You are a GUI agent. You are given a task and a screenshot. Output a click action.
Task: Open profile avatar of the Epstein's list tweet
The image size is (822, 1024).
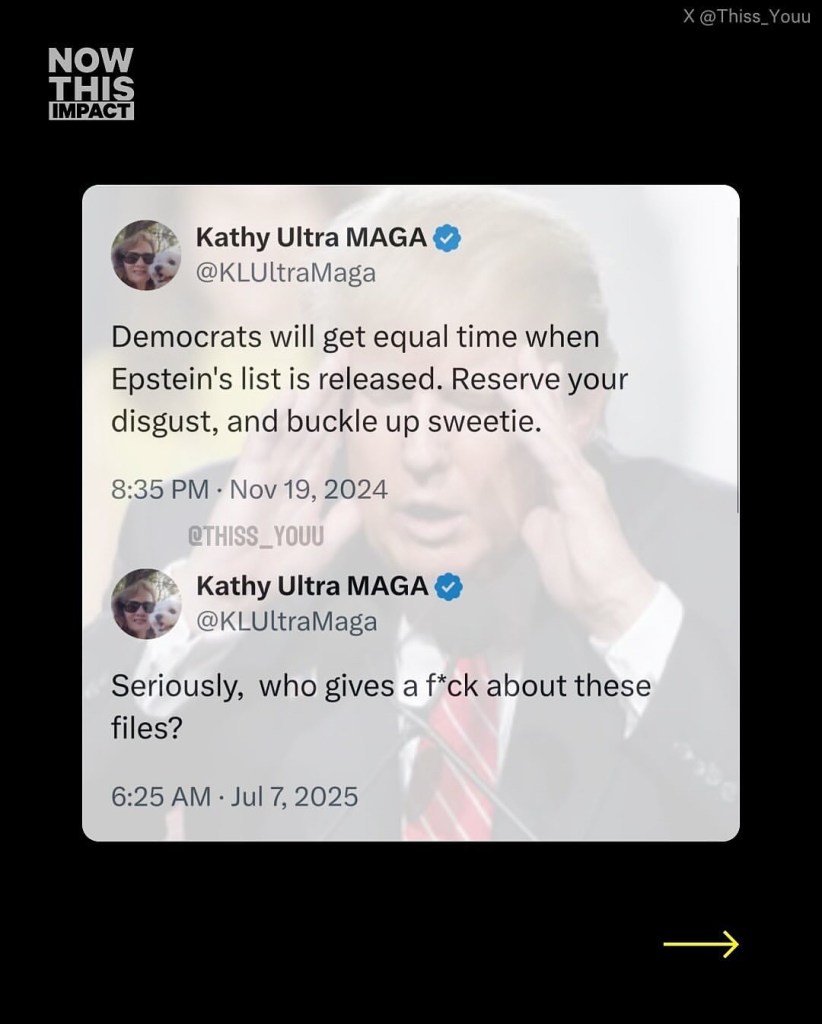(x=146, y=255)
